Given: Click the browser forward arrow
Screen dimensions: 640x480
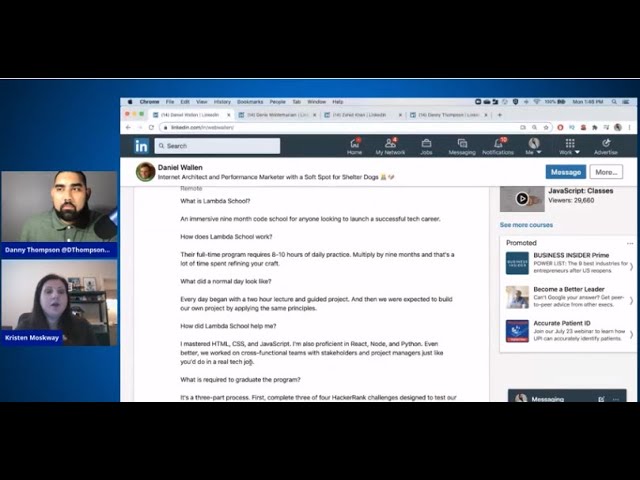Looking at the screenshot, I should 140,127.
